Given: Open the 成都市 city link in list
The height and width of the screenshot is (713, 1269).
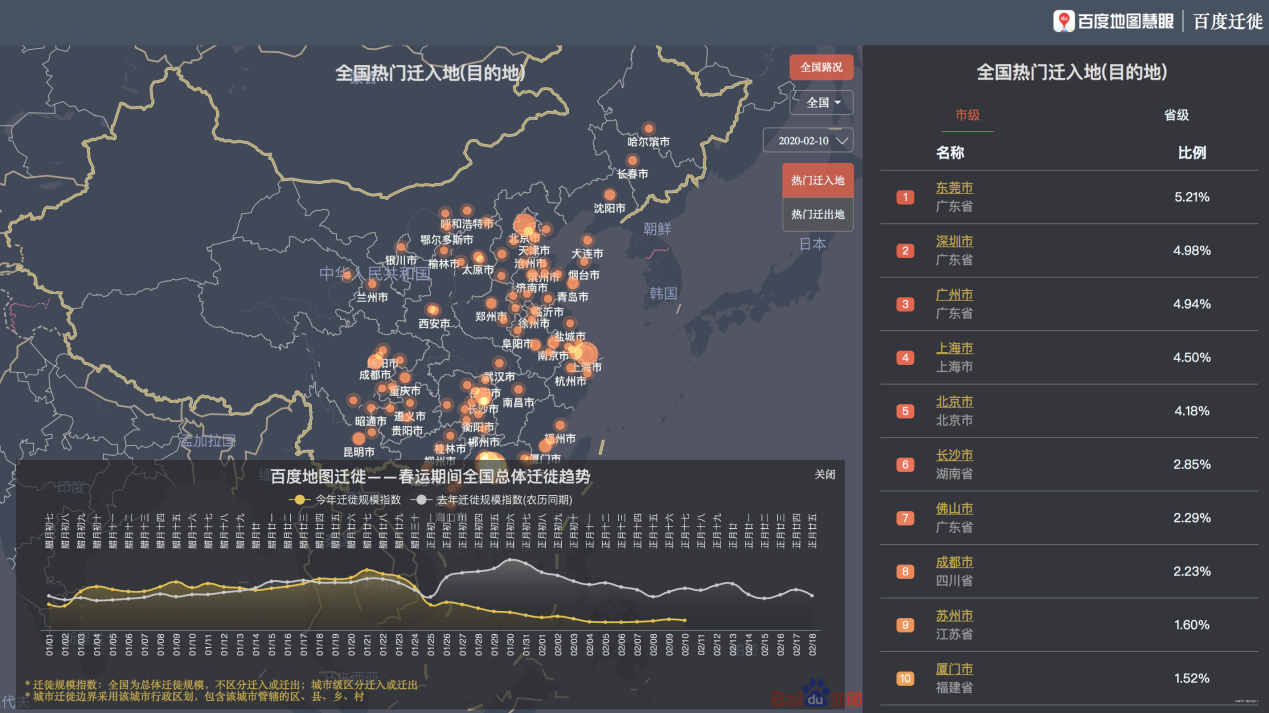Looking at the screenshot, I should pyautogui.click(x=954, y=562).
